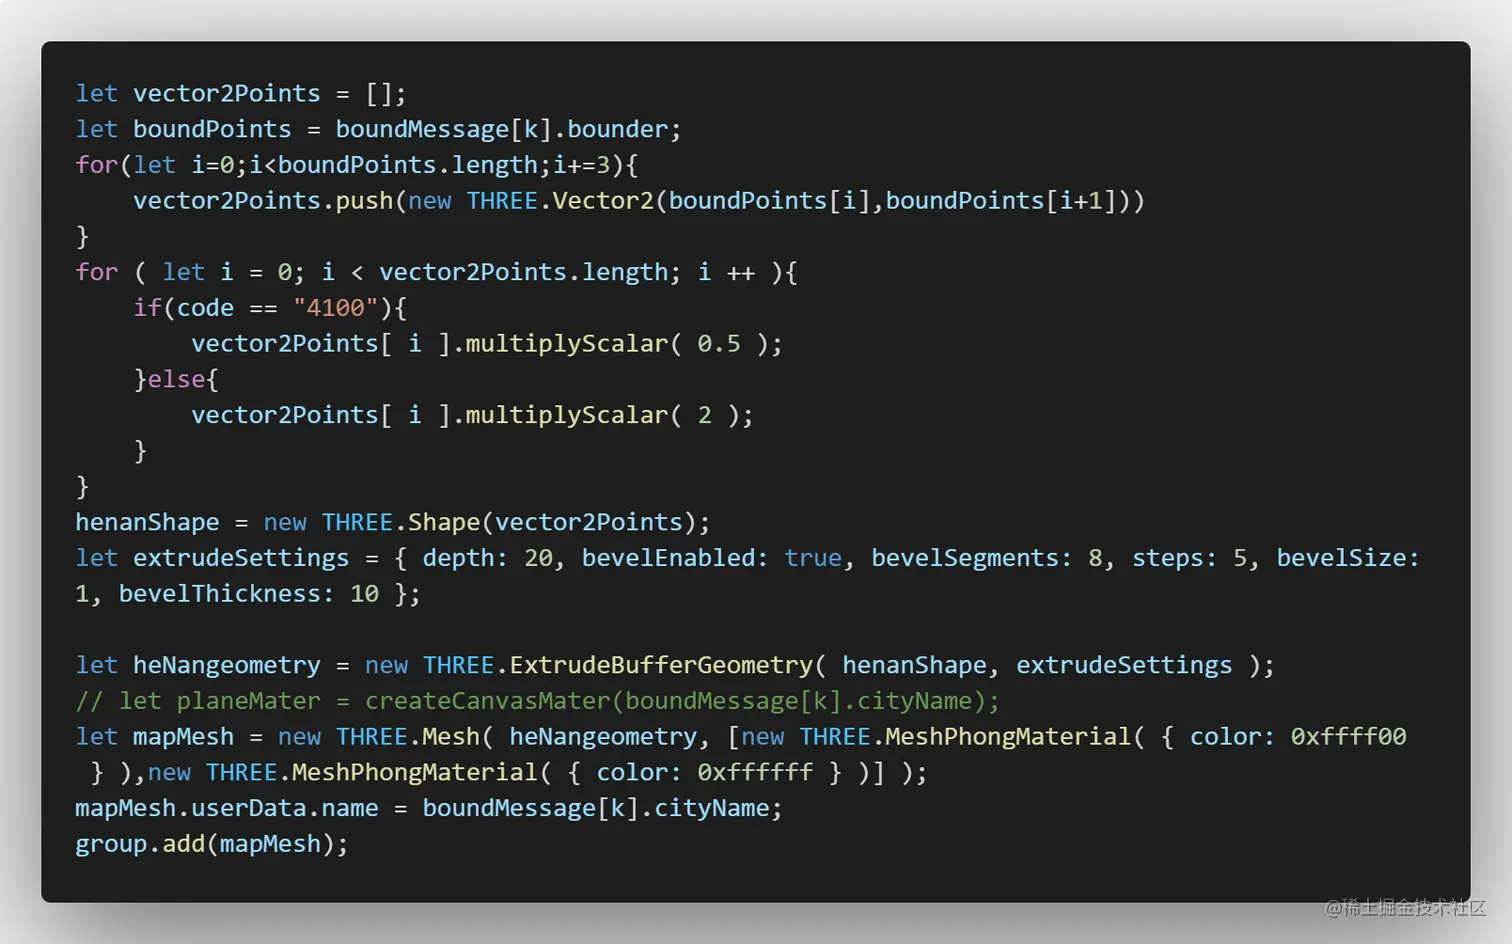The image size is (1512, 944).
Task: Click the else keyword in the condition
Action: click(x=177, y=379)
